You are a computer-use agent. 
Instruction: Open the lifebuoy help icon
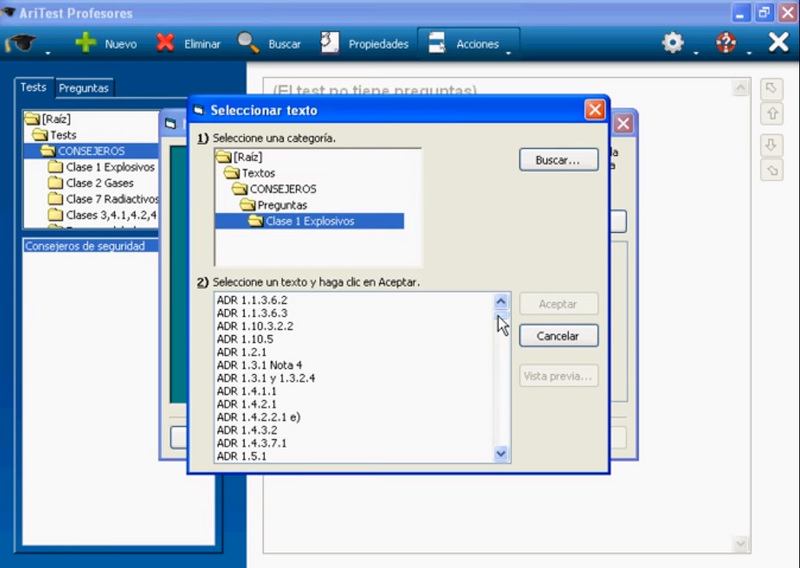tap(726, 43)
